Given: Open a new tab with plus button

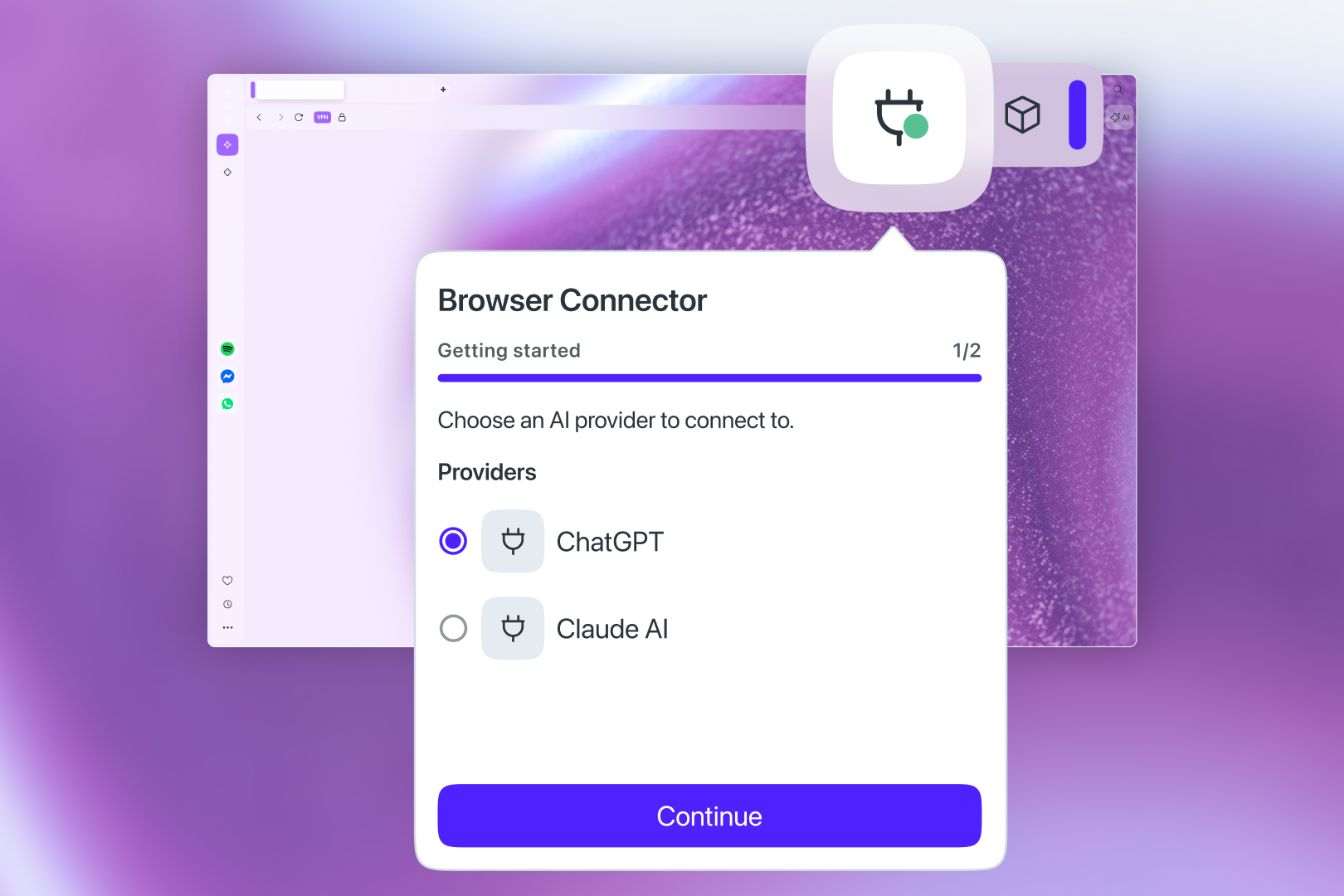Looking at the screenshot, I should click(x=443, y=89).
